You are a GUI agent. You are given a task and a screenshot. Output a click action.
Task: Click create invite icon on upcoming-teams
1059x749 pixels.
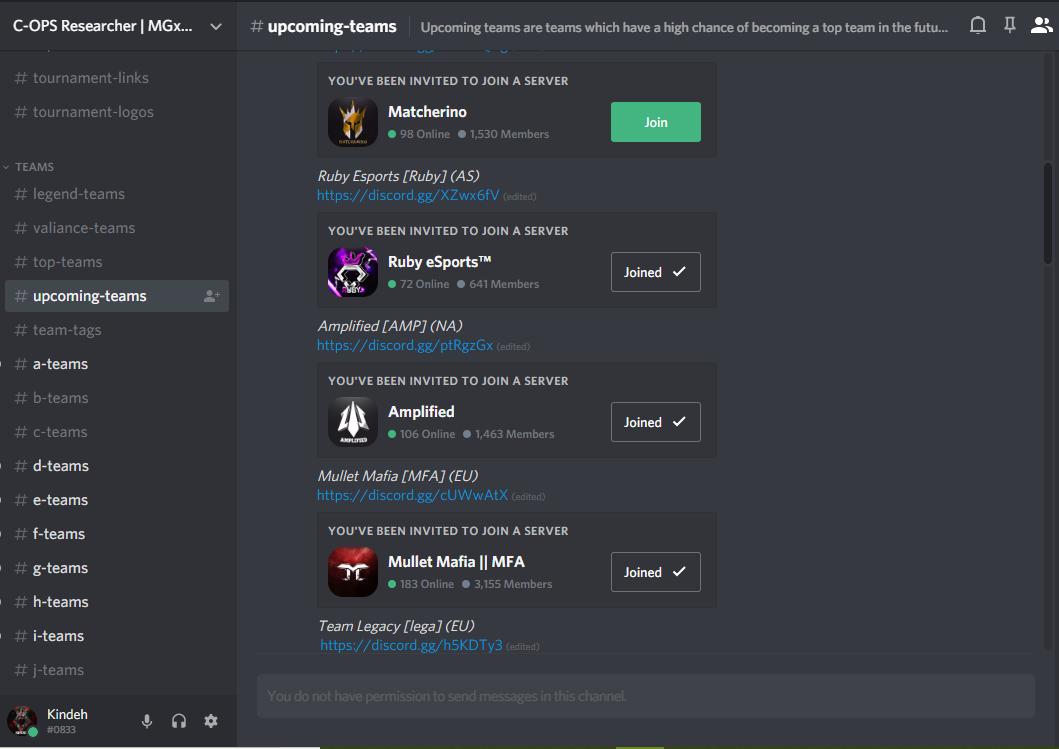click(211, 296)
